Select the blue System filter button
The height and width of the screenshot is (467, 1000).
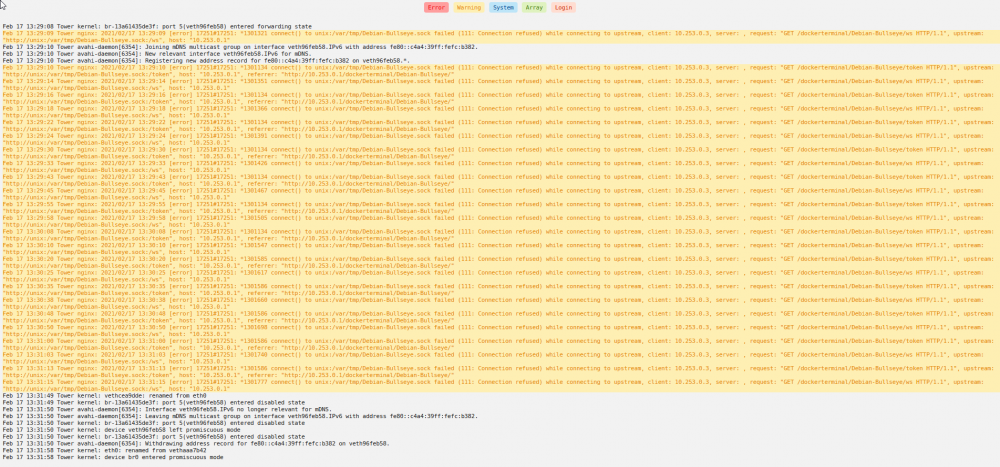pos(503,8)
